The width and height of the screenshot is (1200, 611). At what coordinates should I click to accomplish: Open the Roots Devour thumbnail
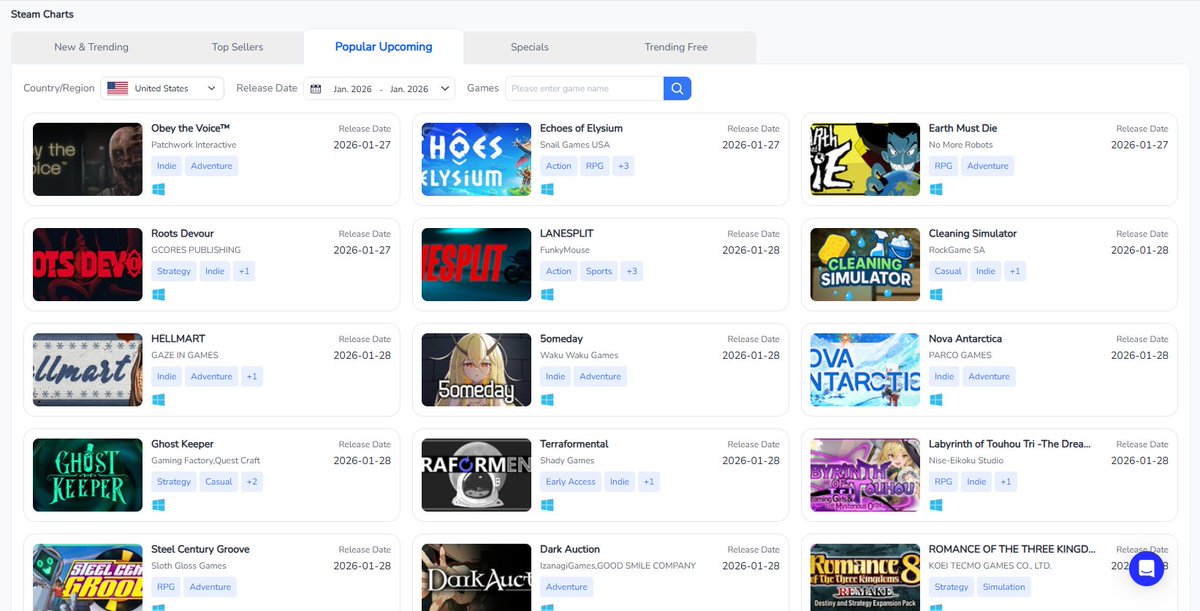click(x=88, y=265)
